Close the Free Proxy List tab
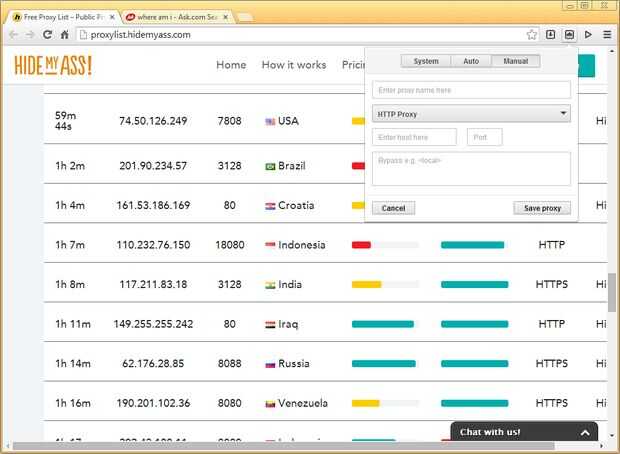 (x=112, y=17)
